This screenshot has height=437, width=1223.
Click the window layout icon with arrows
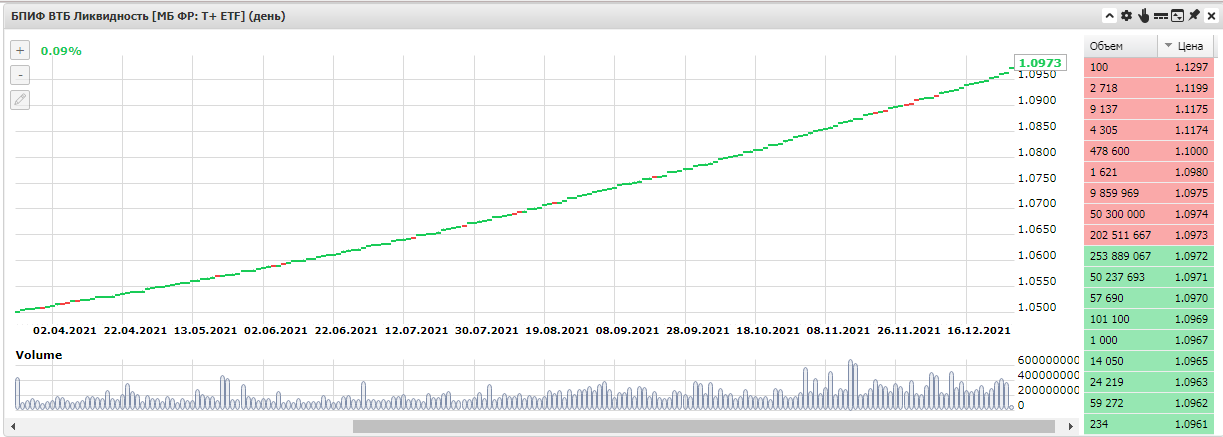coord(1177,16)
